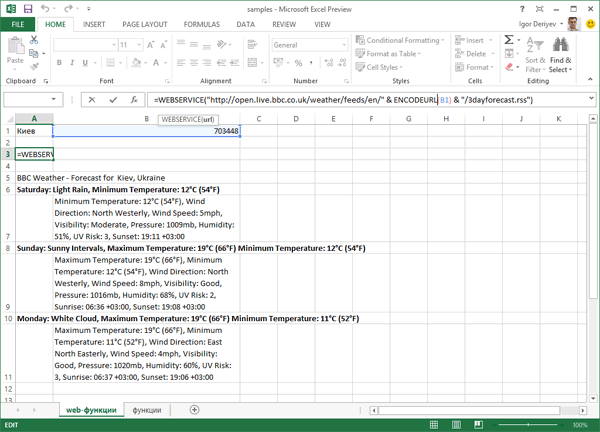Click the Borders icon
Viewport: 600px width, 432px height.
[x=110, y=63]
